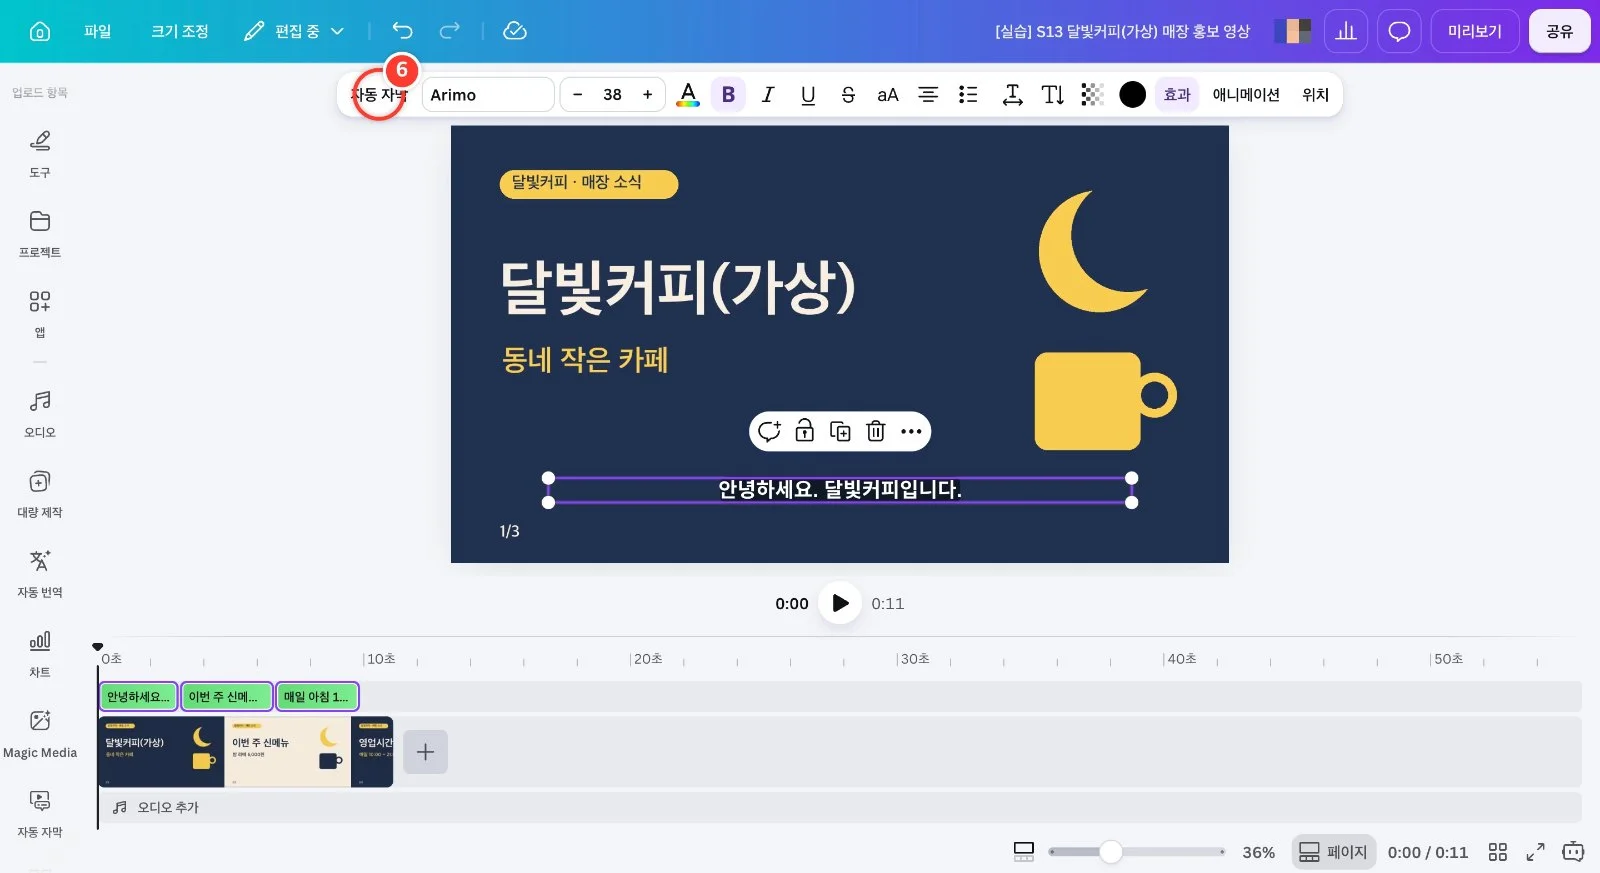The image size is (1600, 873).
Task: Go to Canva home icon
Action: pos(40,31)
